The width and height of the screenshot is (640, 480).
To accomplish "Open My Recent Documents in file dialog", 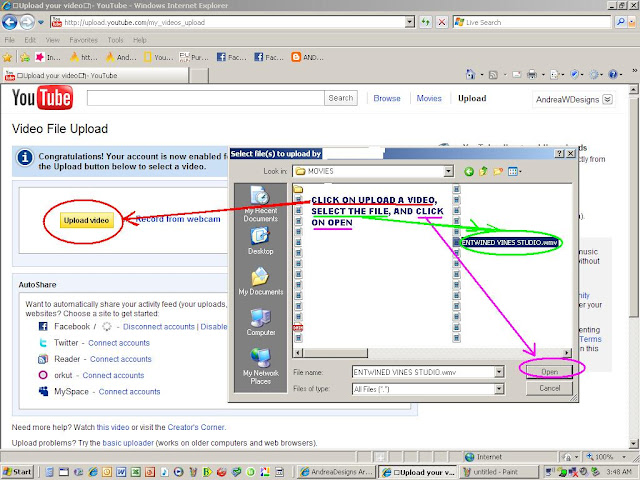I will (x=260, y=203).
